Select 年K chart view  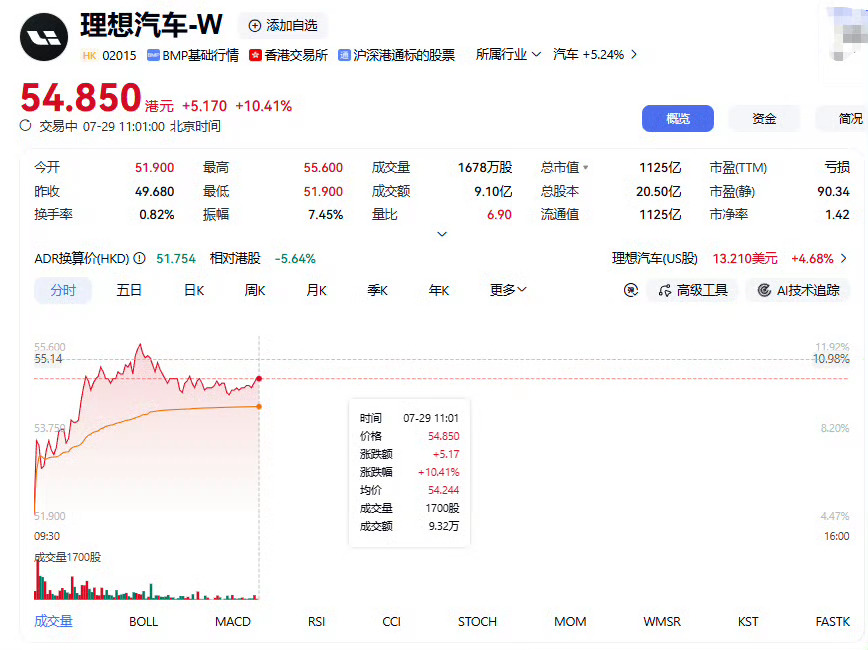[x=438, y=290]
